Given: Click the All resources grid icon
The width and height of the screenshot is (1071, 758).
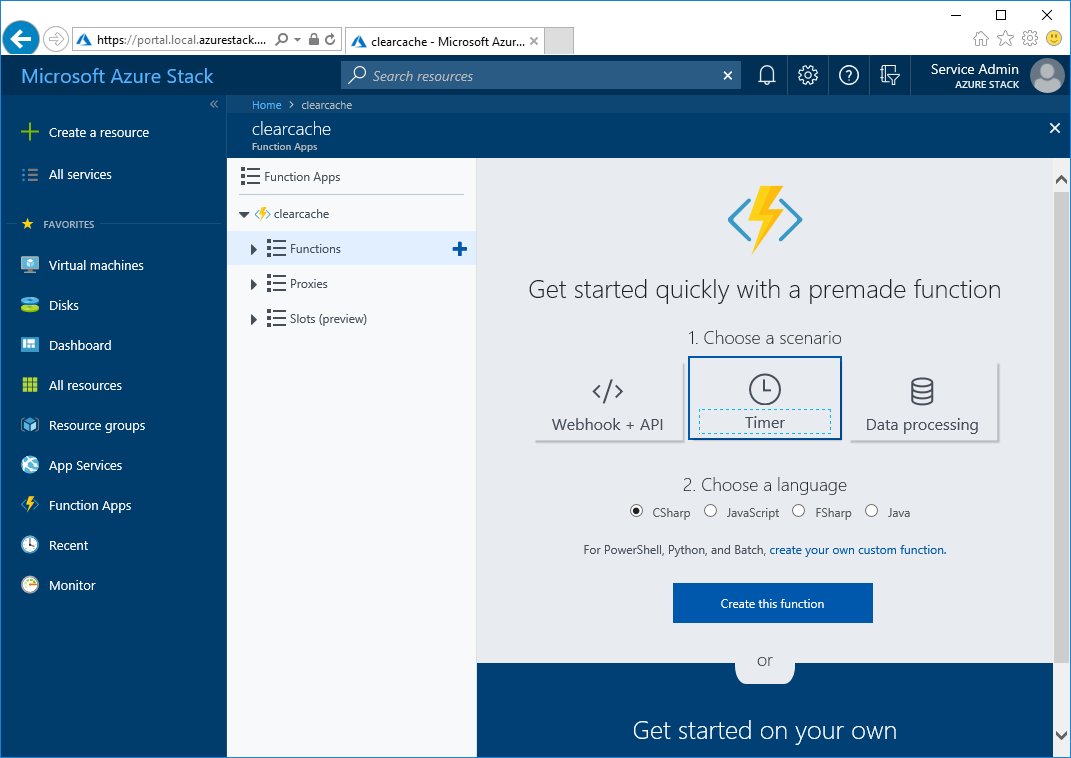Looking at the screenshot, I should (29, 385).
